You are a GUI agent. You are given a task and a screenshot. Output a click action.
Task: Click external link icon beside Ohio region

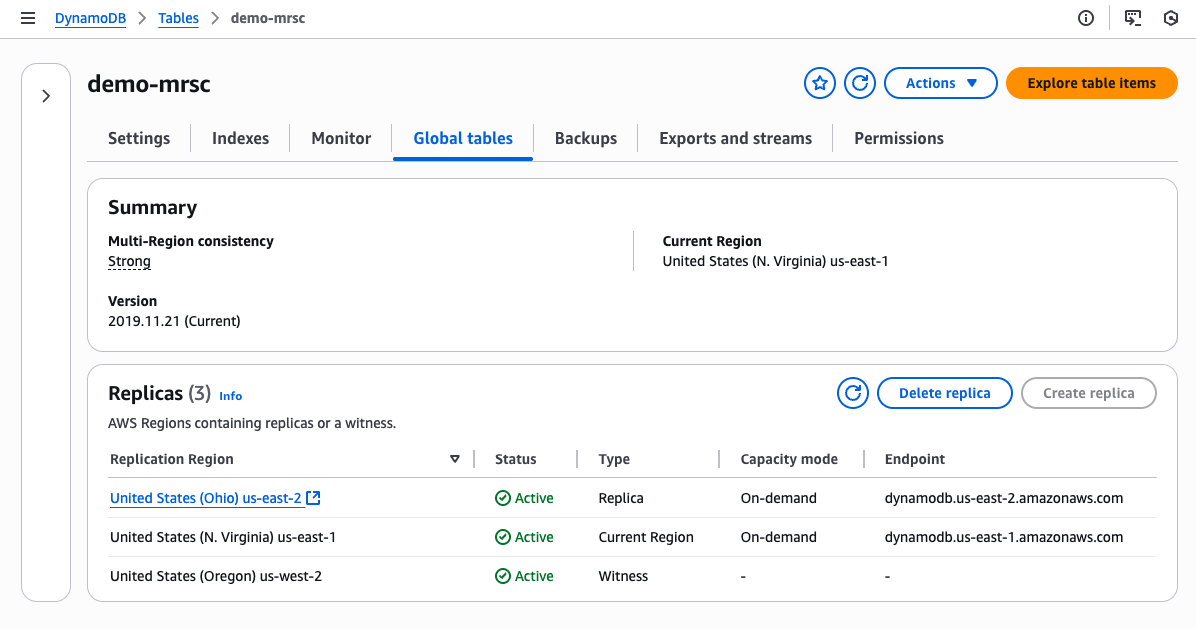click(x=313, y=498)
